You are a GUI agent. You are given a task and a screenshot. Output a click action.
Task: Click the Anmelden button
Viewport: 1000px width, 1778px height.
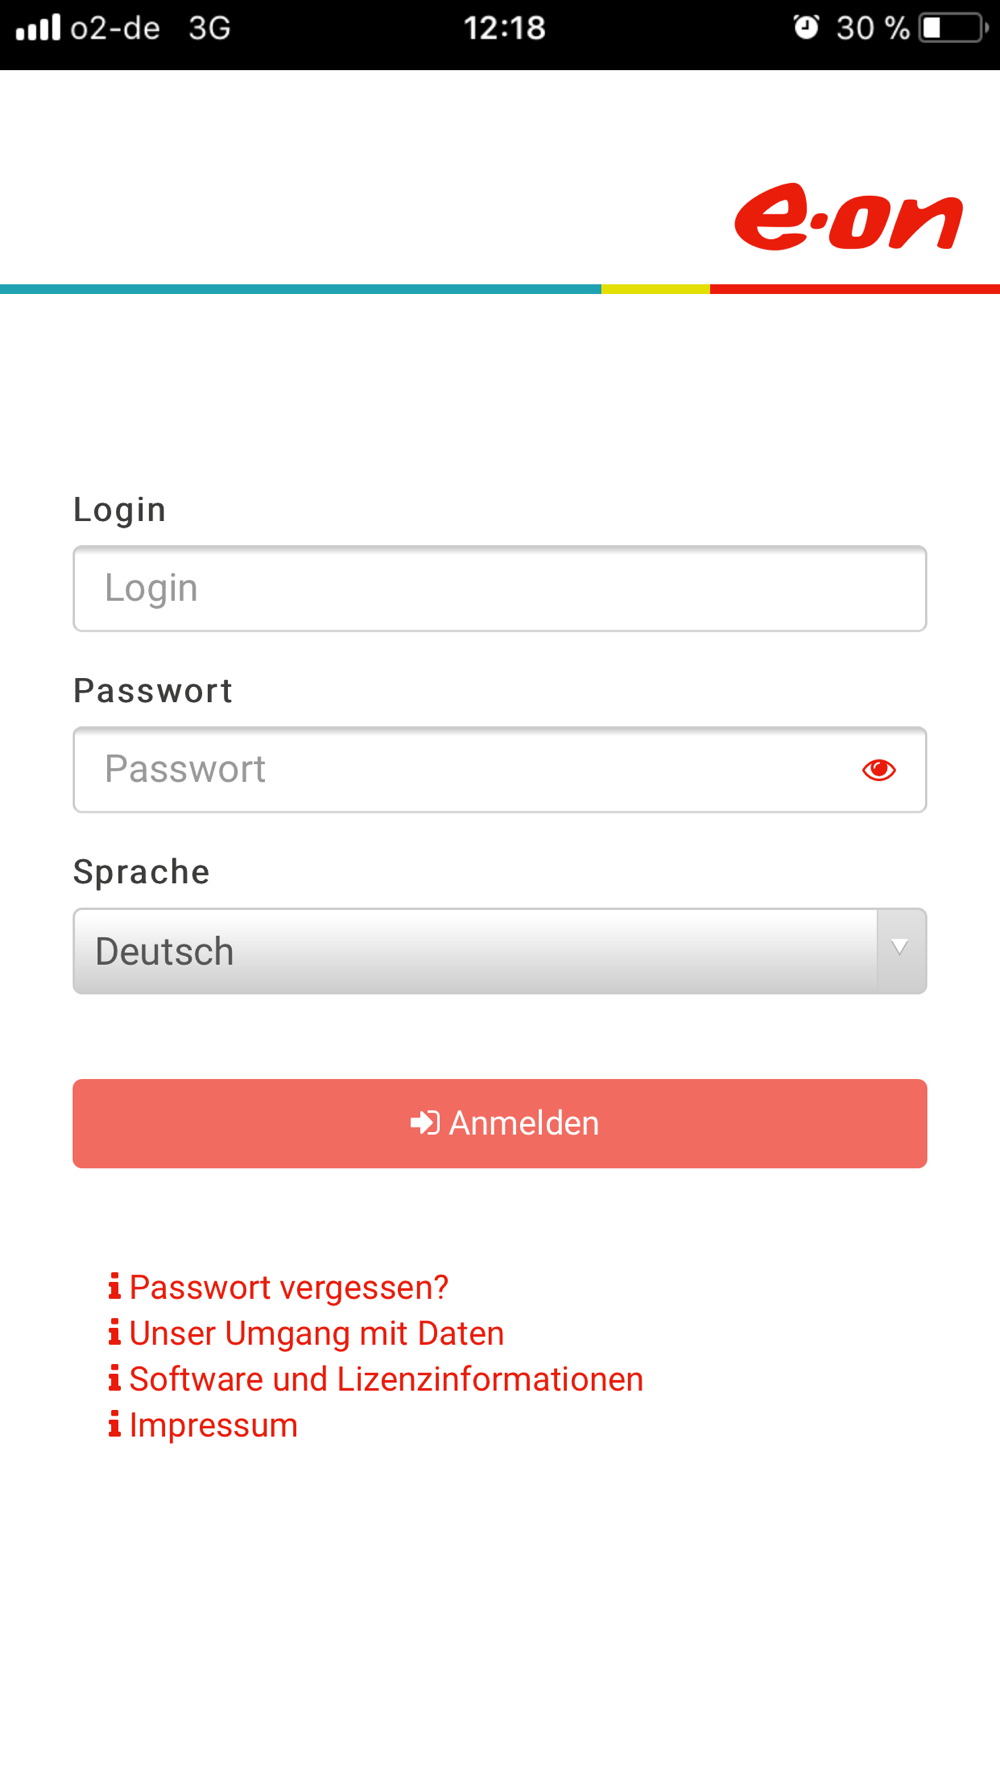pos(500,1123)
